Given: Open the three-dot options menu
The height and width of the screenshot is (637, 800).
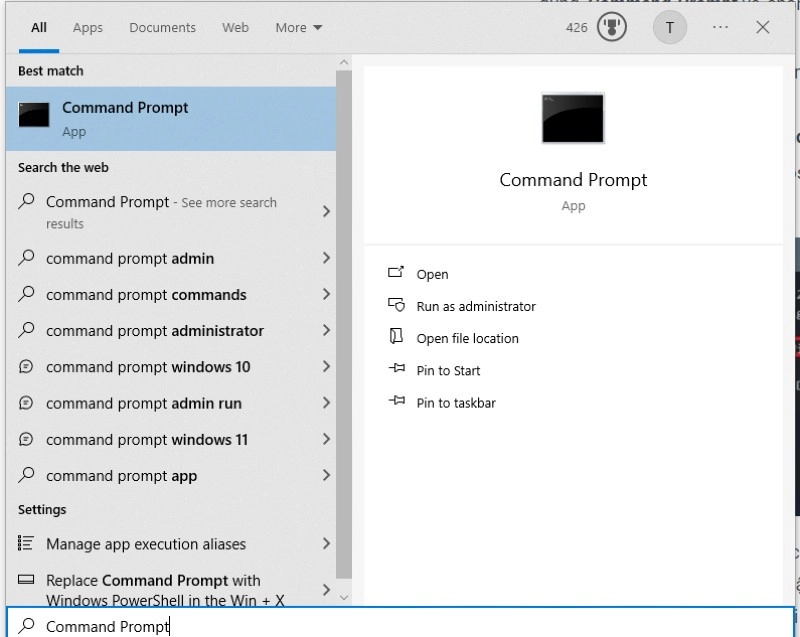Looking at the screenshot, I should click(x=720, y=27).
